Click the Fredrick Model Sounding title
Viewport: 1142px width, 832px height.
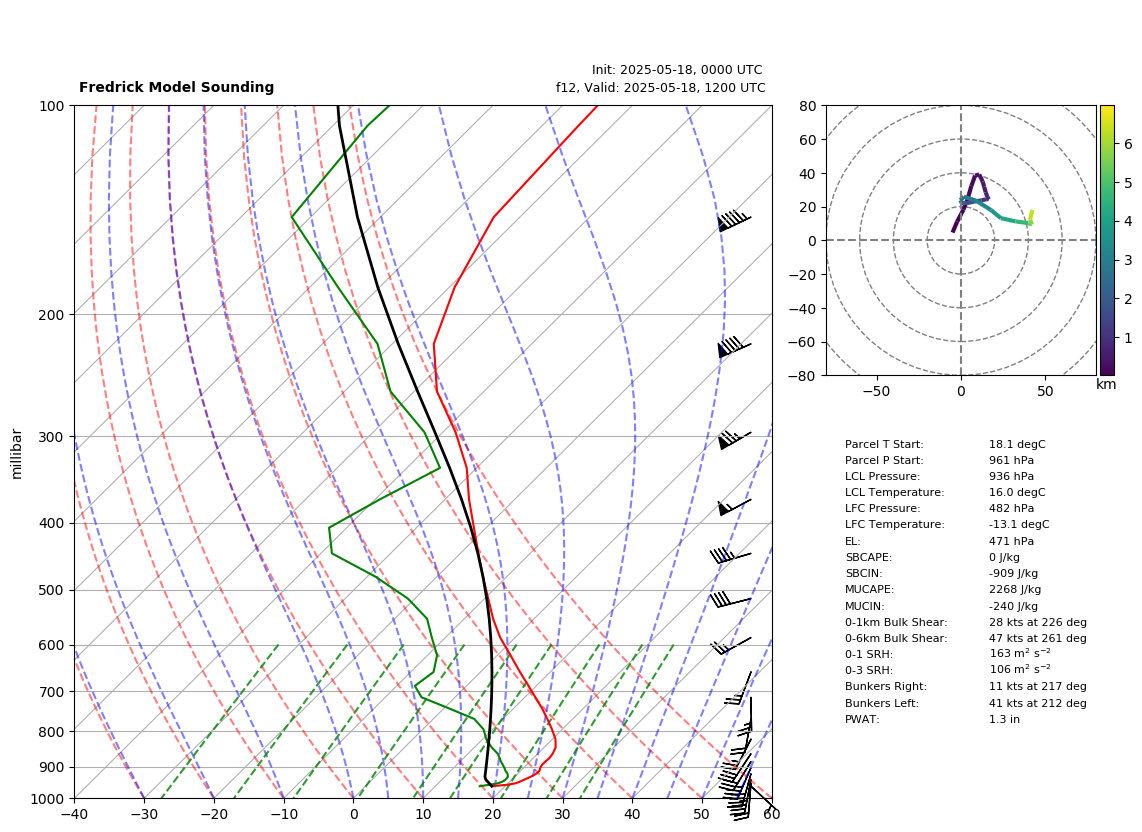click(176, 87)
